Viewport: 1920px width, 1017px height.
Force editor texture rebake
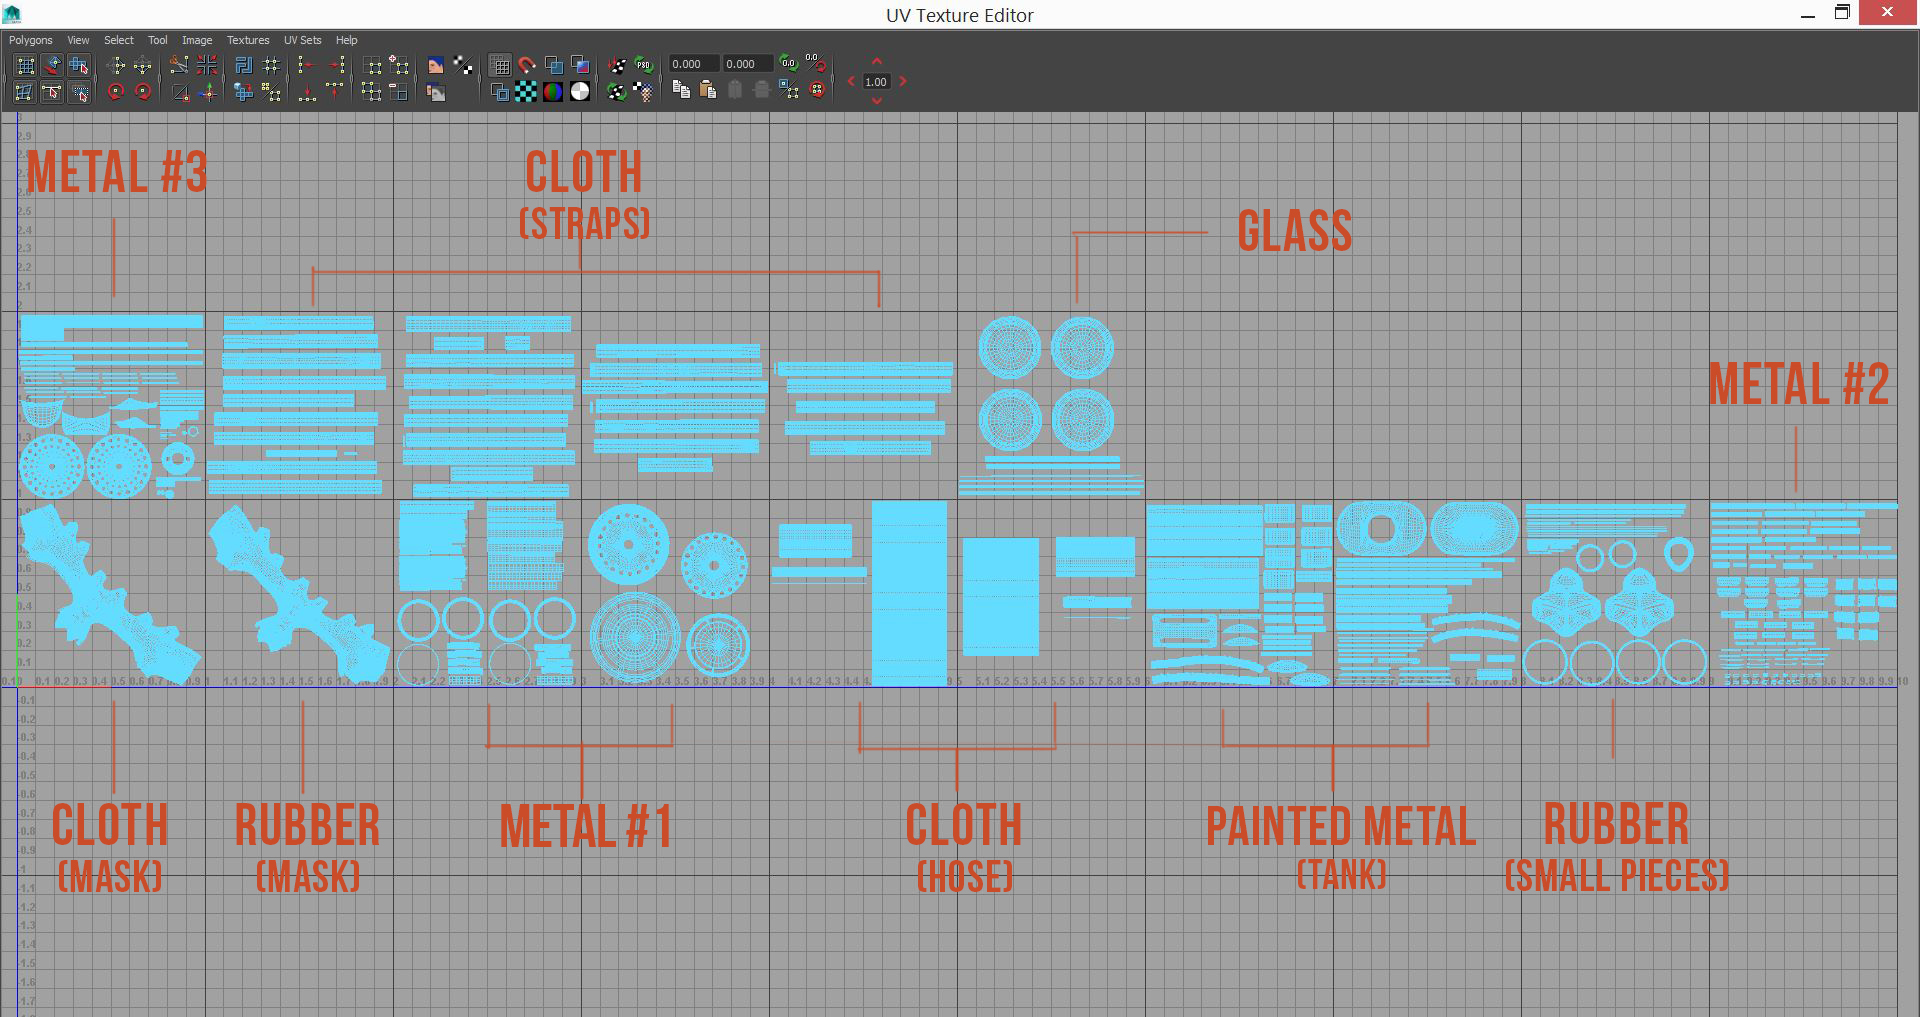click(x=617, y=92)
